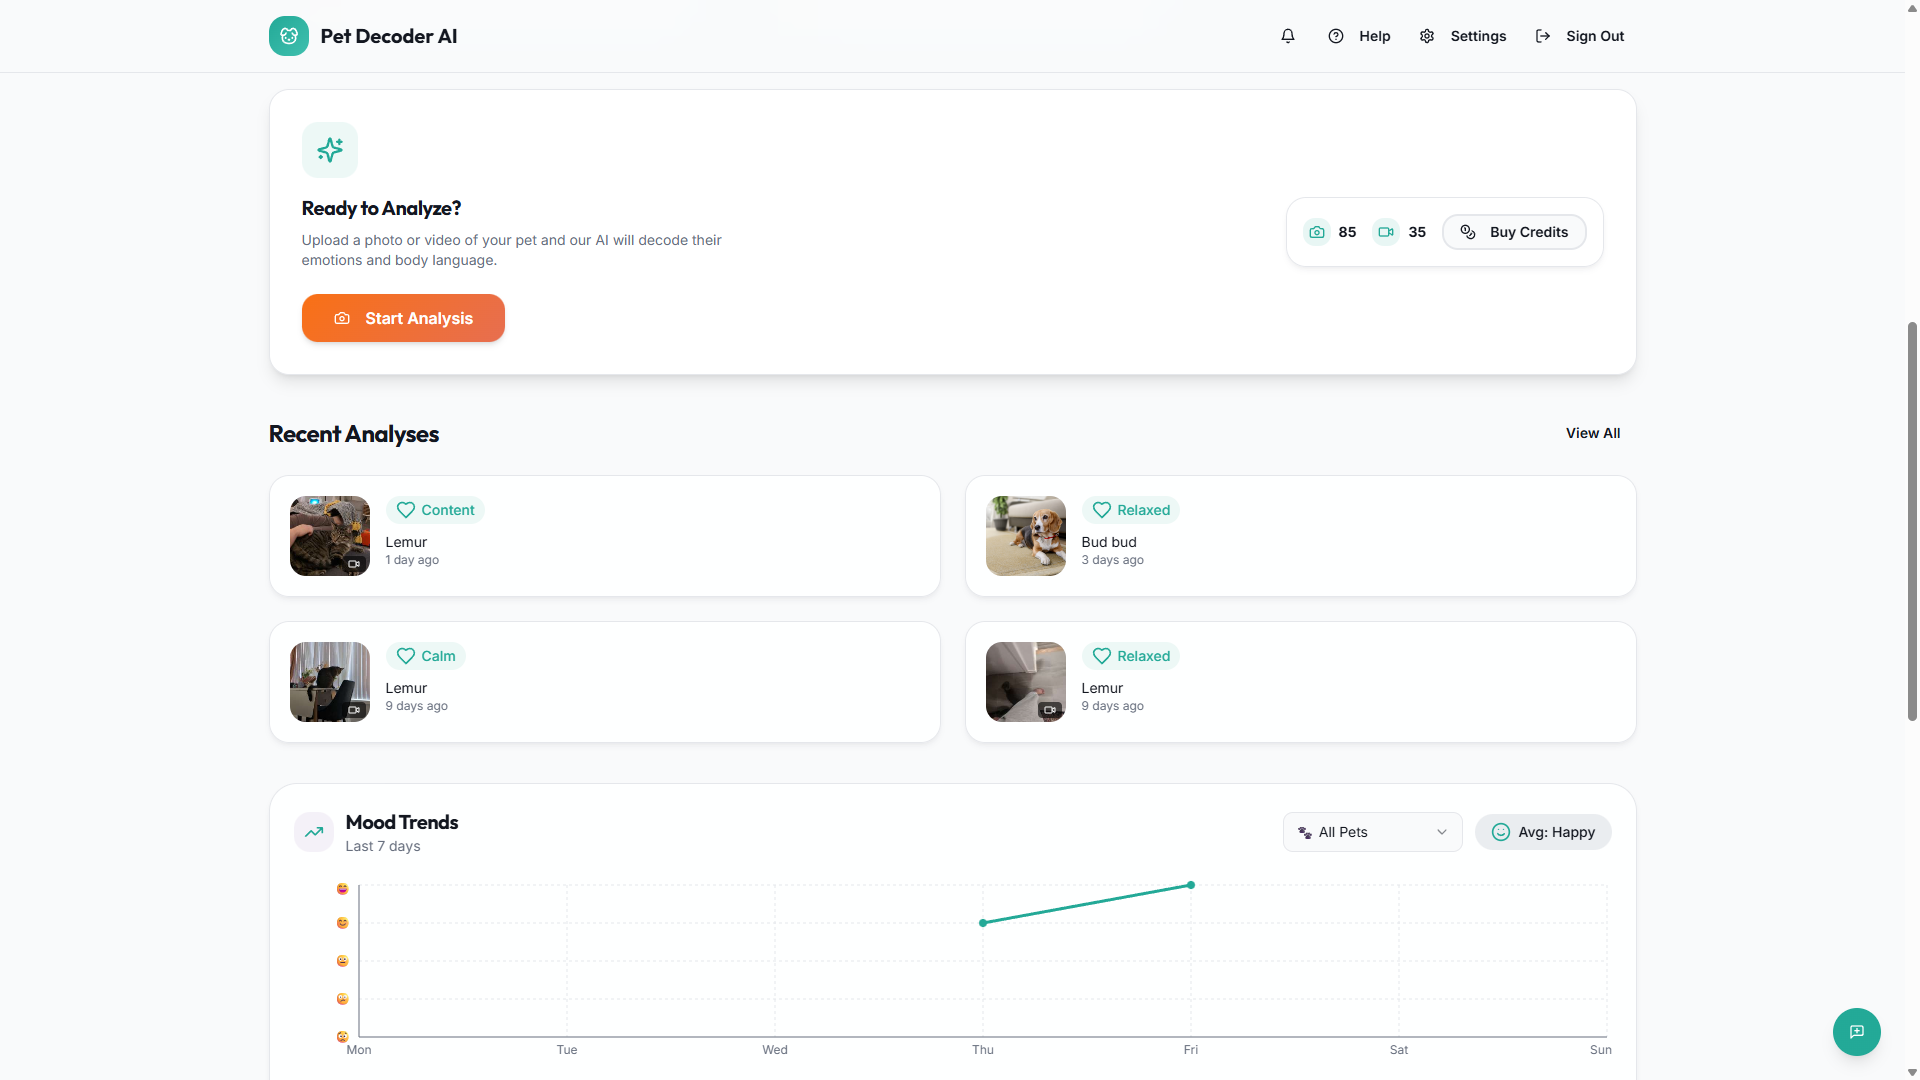Image resolution: width=1920 pixels, height=1080 pixels.
Task: Click Sign Out in the header
Action: (1580, 36)
